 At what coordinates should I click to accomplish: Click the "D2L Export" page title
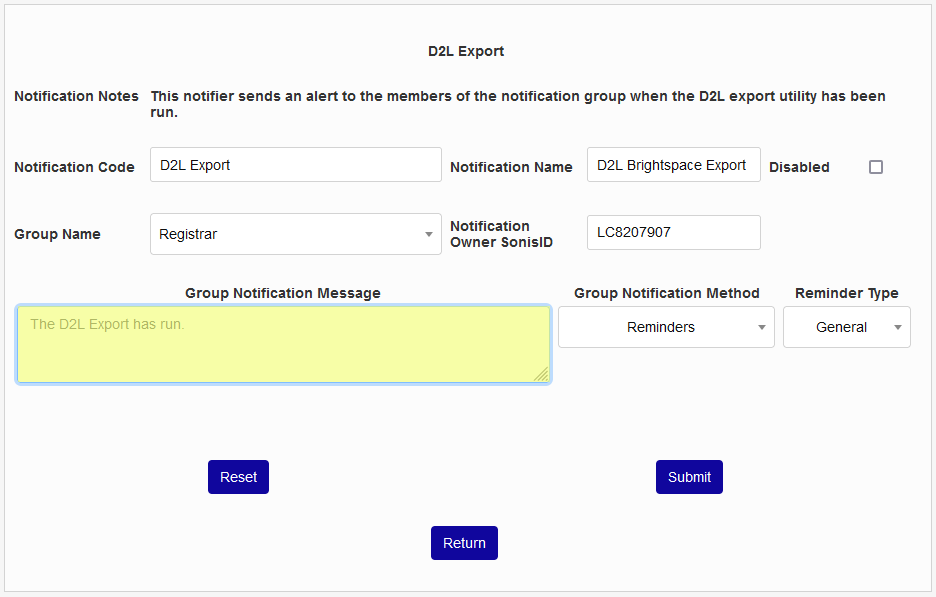pyautogui.click(x=466, y=51)
